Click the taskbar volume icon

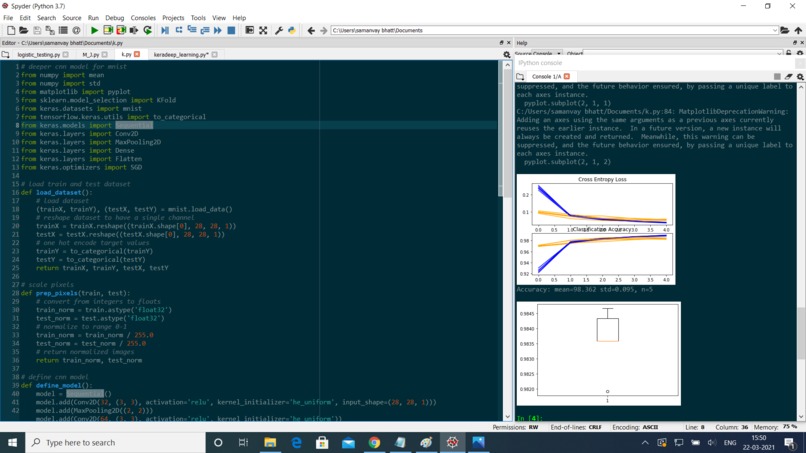(712, 442)
